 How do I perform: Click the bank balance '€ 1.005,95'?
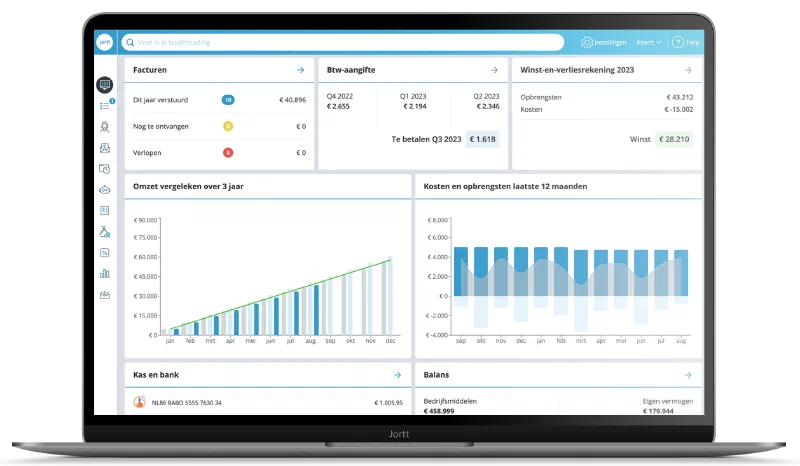(x=388, y=403)
